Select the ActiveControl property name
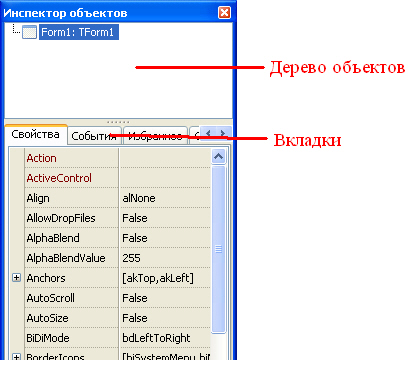This screenshot has width=419, height=370. point(59,178)
